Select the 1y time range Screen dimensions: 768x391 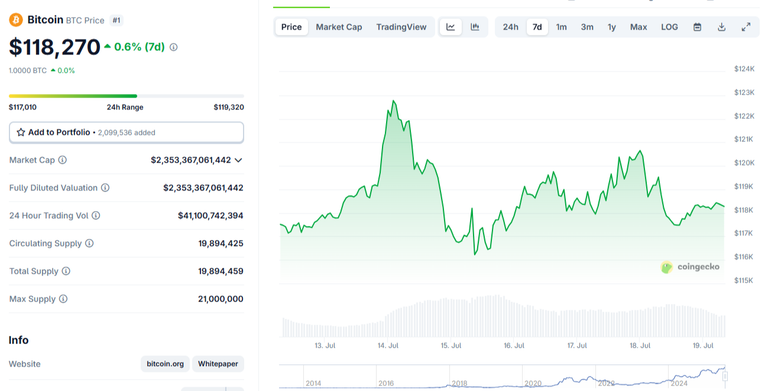(x=612, y=27)
